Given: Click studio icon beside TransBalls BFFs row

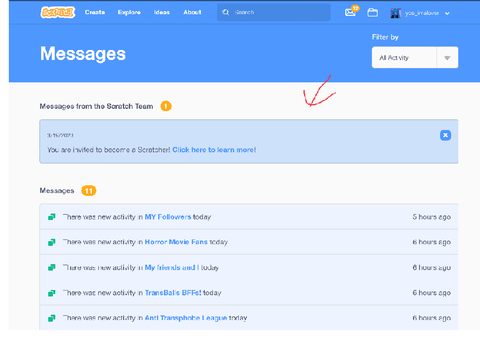Looking at the screenshot, I should [x=51, y=293].
